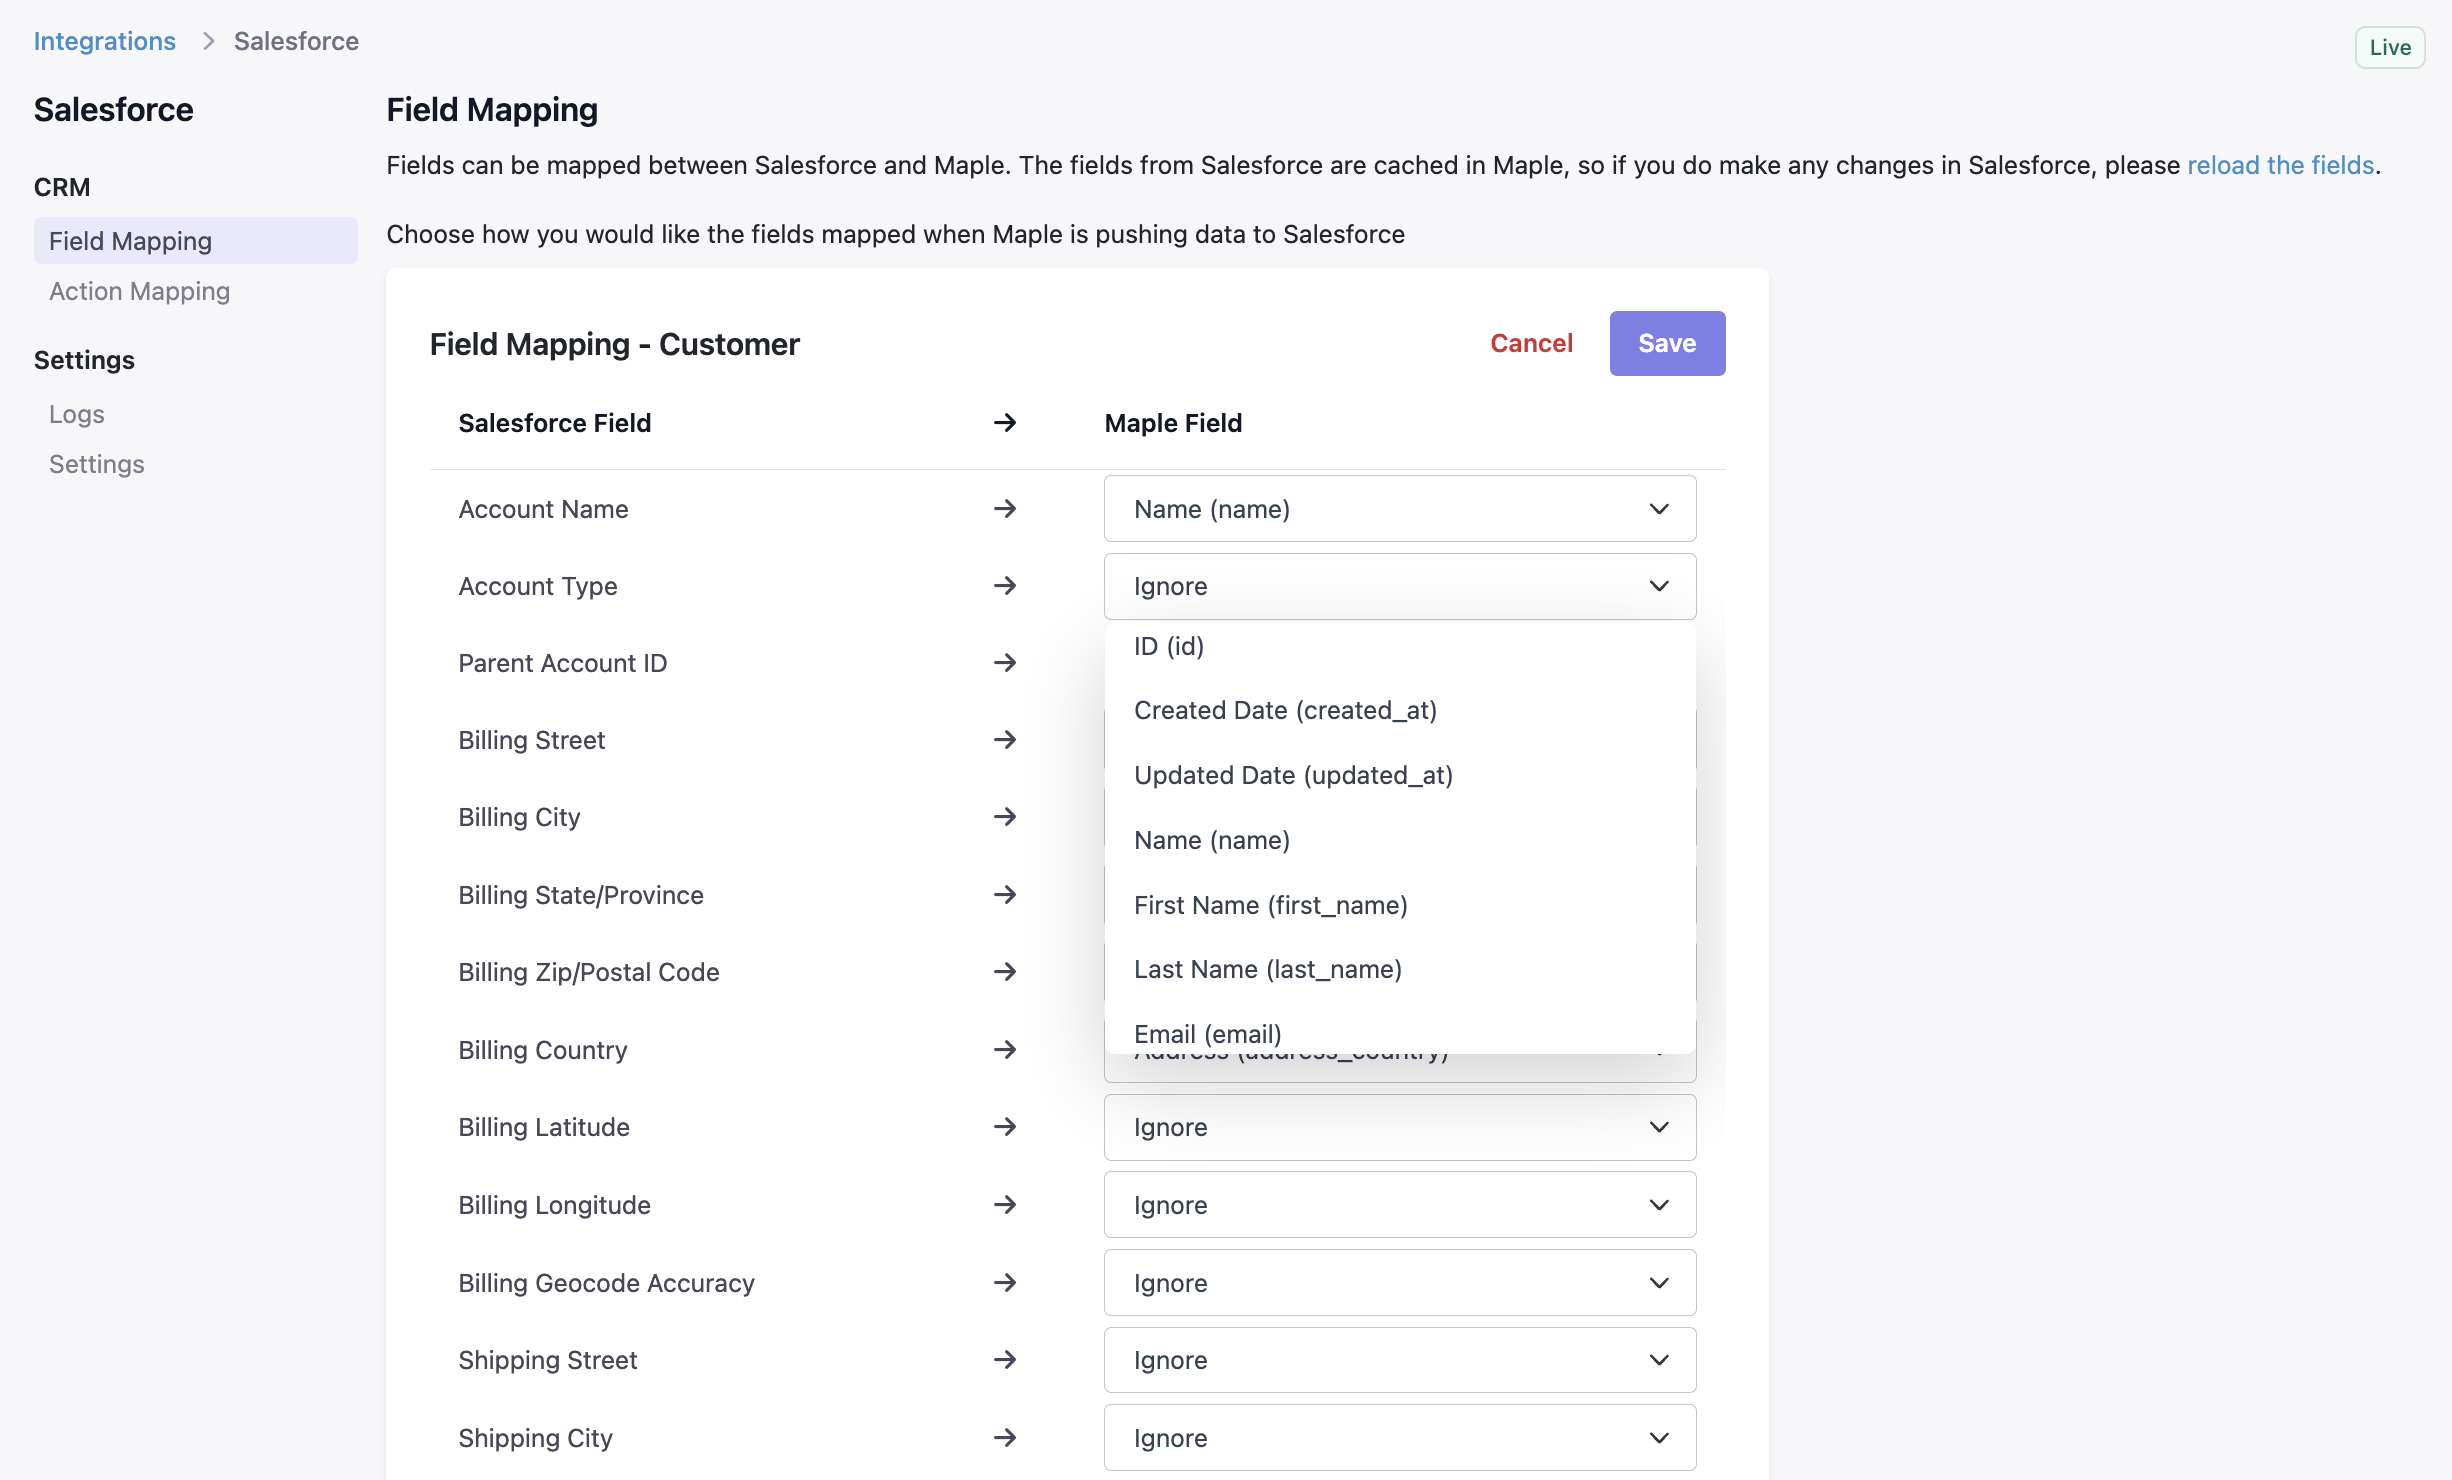Click arrow icon next to Billing Geocode Accuracy
Viewport: 2452px width, 1480px height.
pos(1004,1283)
